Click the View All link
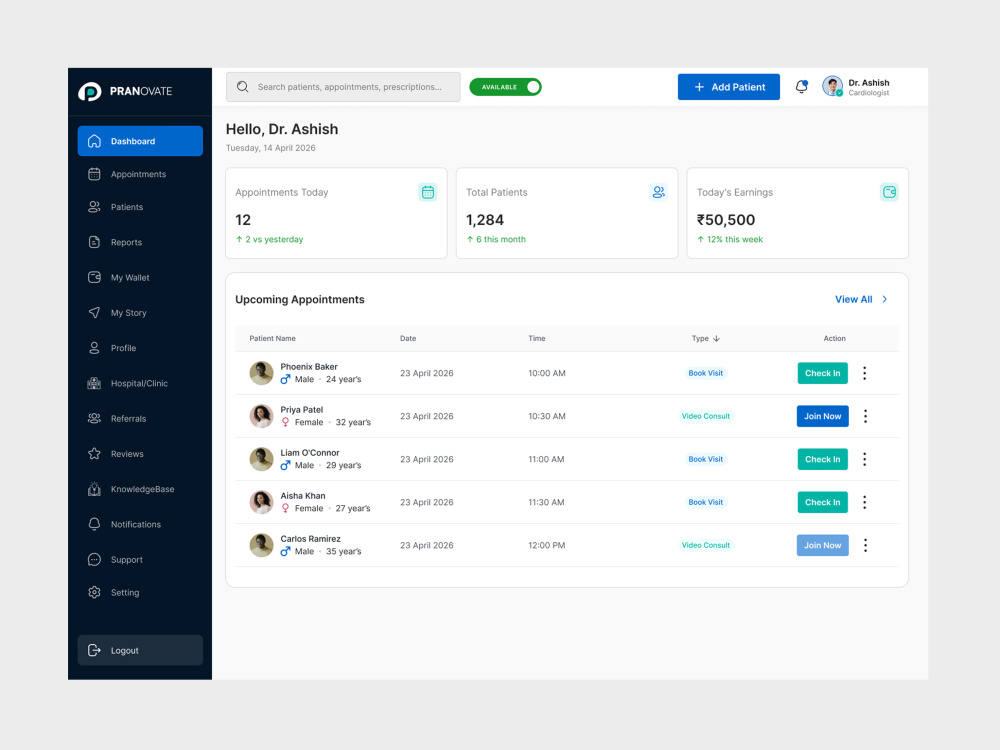This screenshot has height=750, width=1000. coord(854,299)
